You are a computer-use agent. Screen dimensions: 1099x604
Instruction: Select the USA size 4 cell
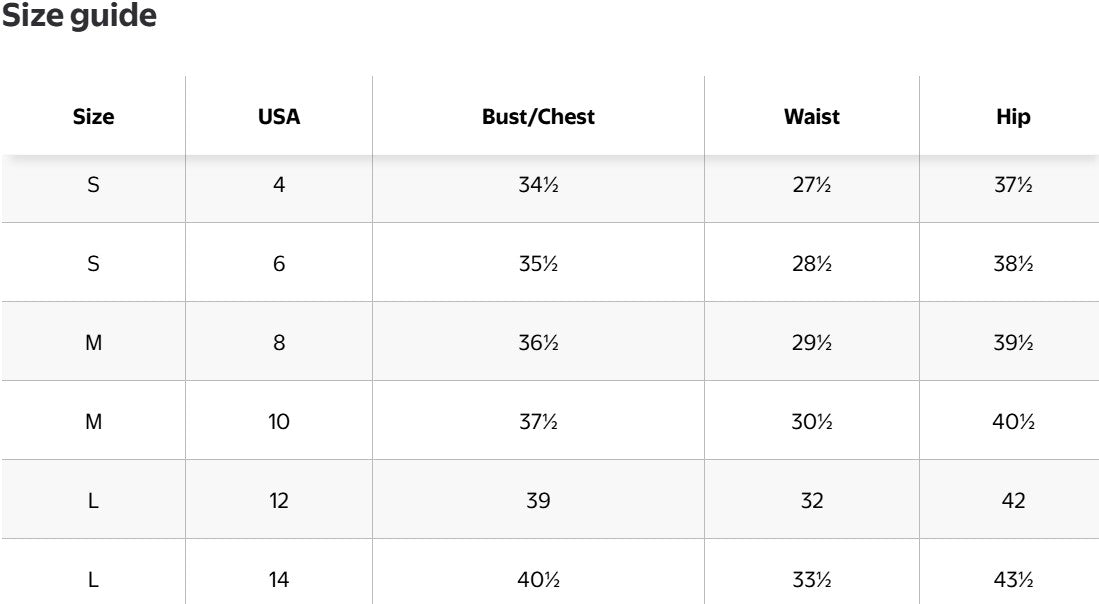[x=279, y=185]
